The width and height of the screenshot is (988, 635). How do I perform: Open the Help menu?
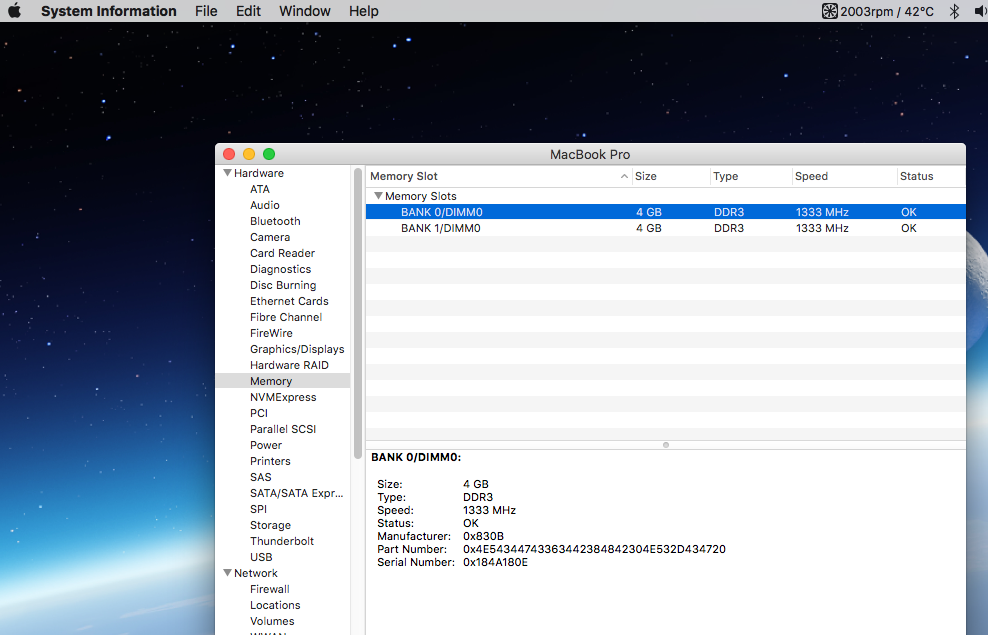click(364, 11)
